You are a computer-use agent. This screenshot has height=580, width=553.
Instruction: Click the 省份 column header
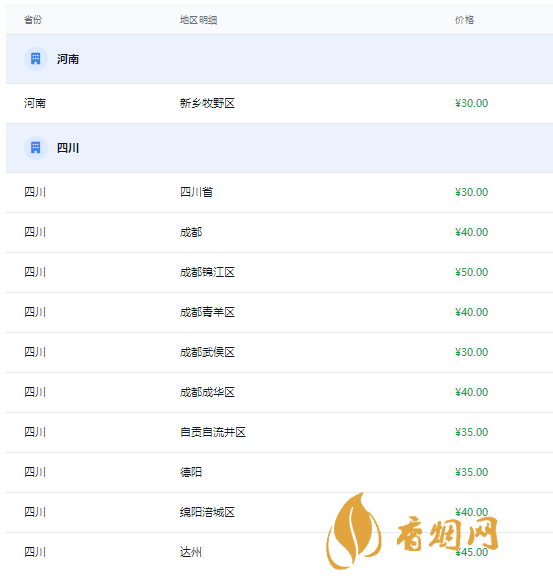point(33,20)
